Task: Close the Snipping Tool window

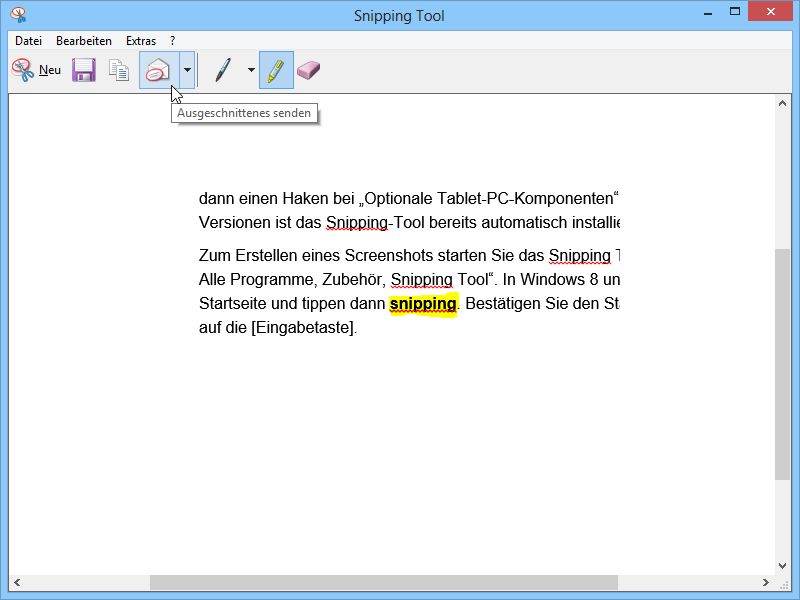Action: pos(770,11)
